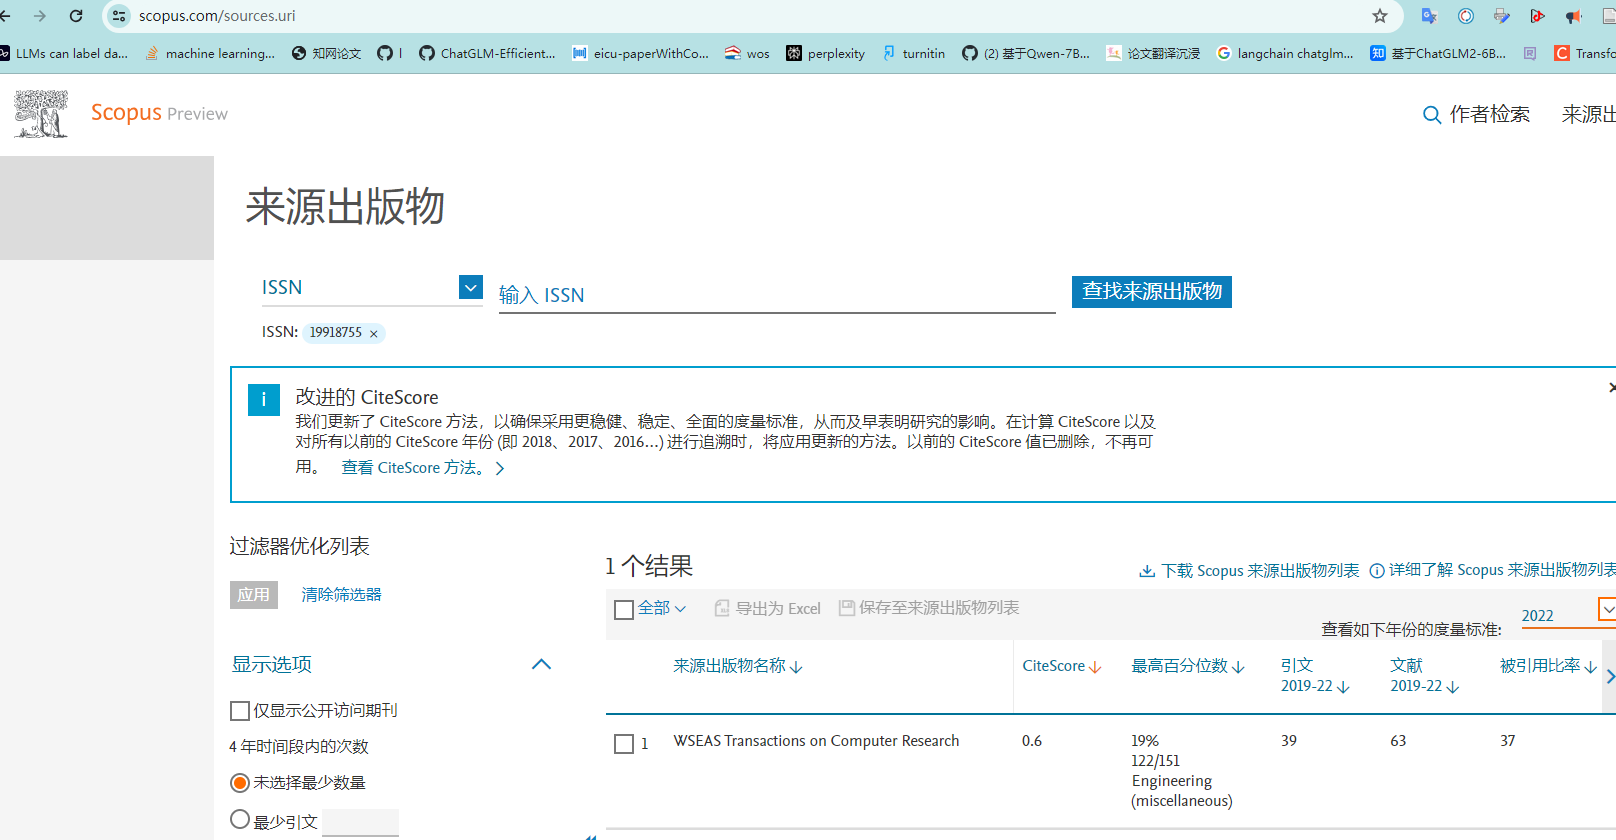Viewport: 1616px width, 840px height.
Task: Open WSEAS Transactions on Computer Research
Action: click(816, 741)
